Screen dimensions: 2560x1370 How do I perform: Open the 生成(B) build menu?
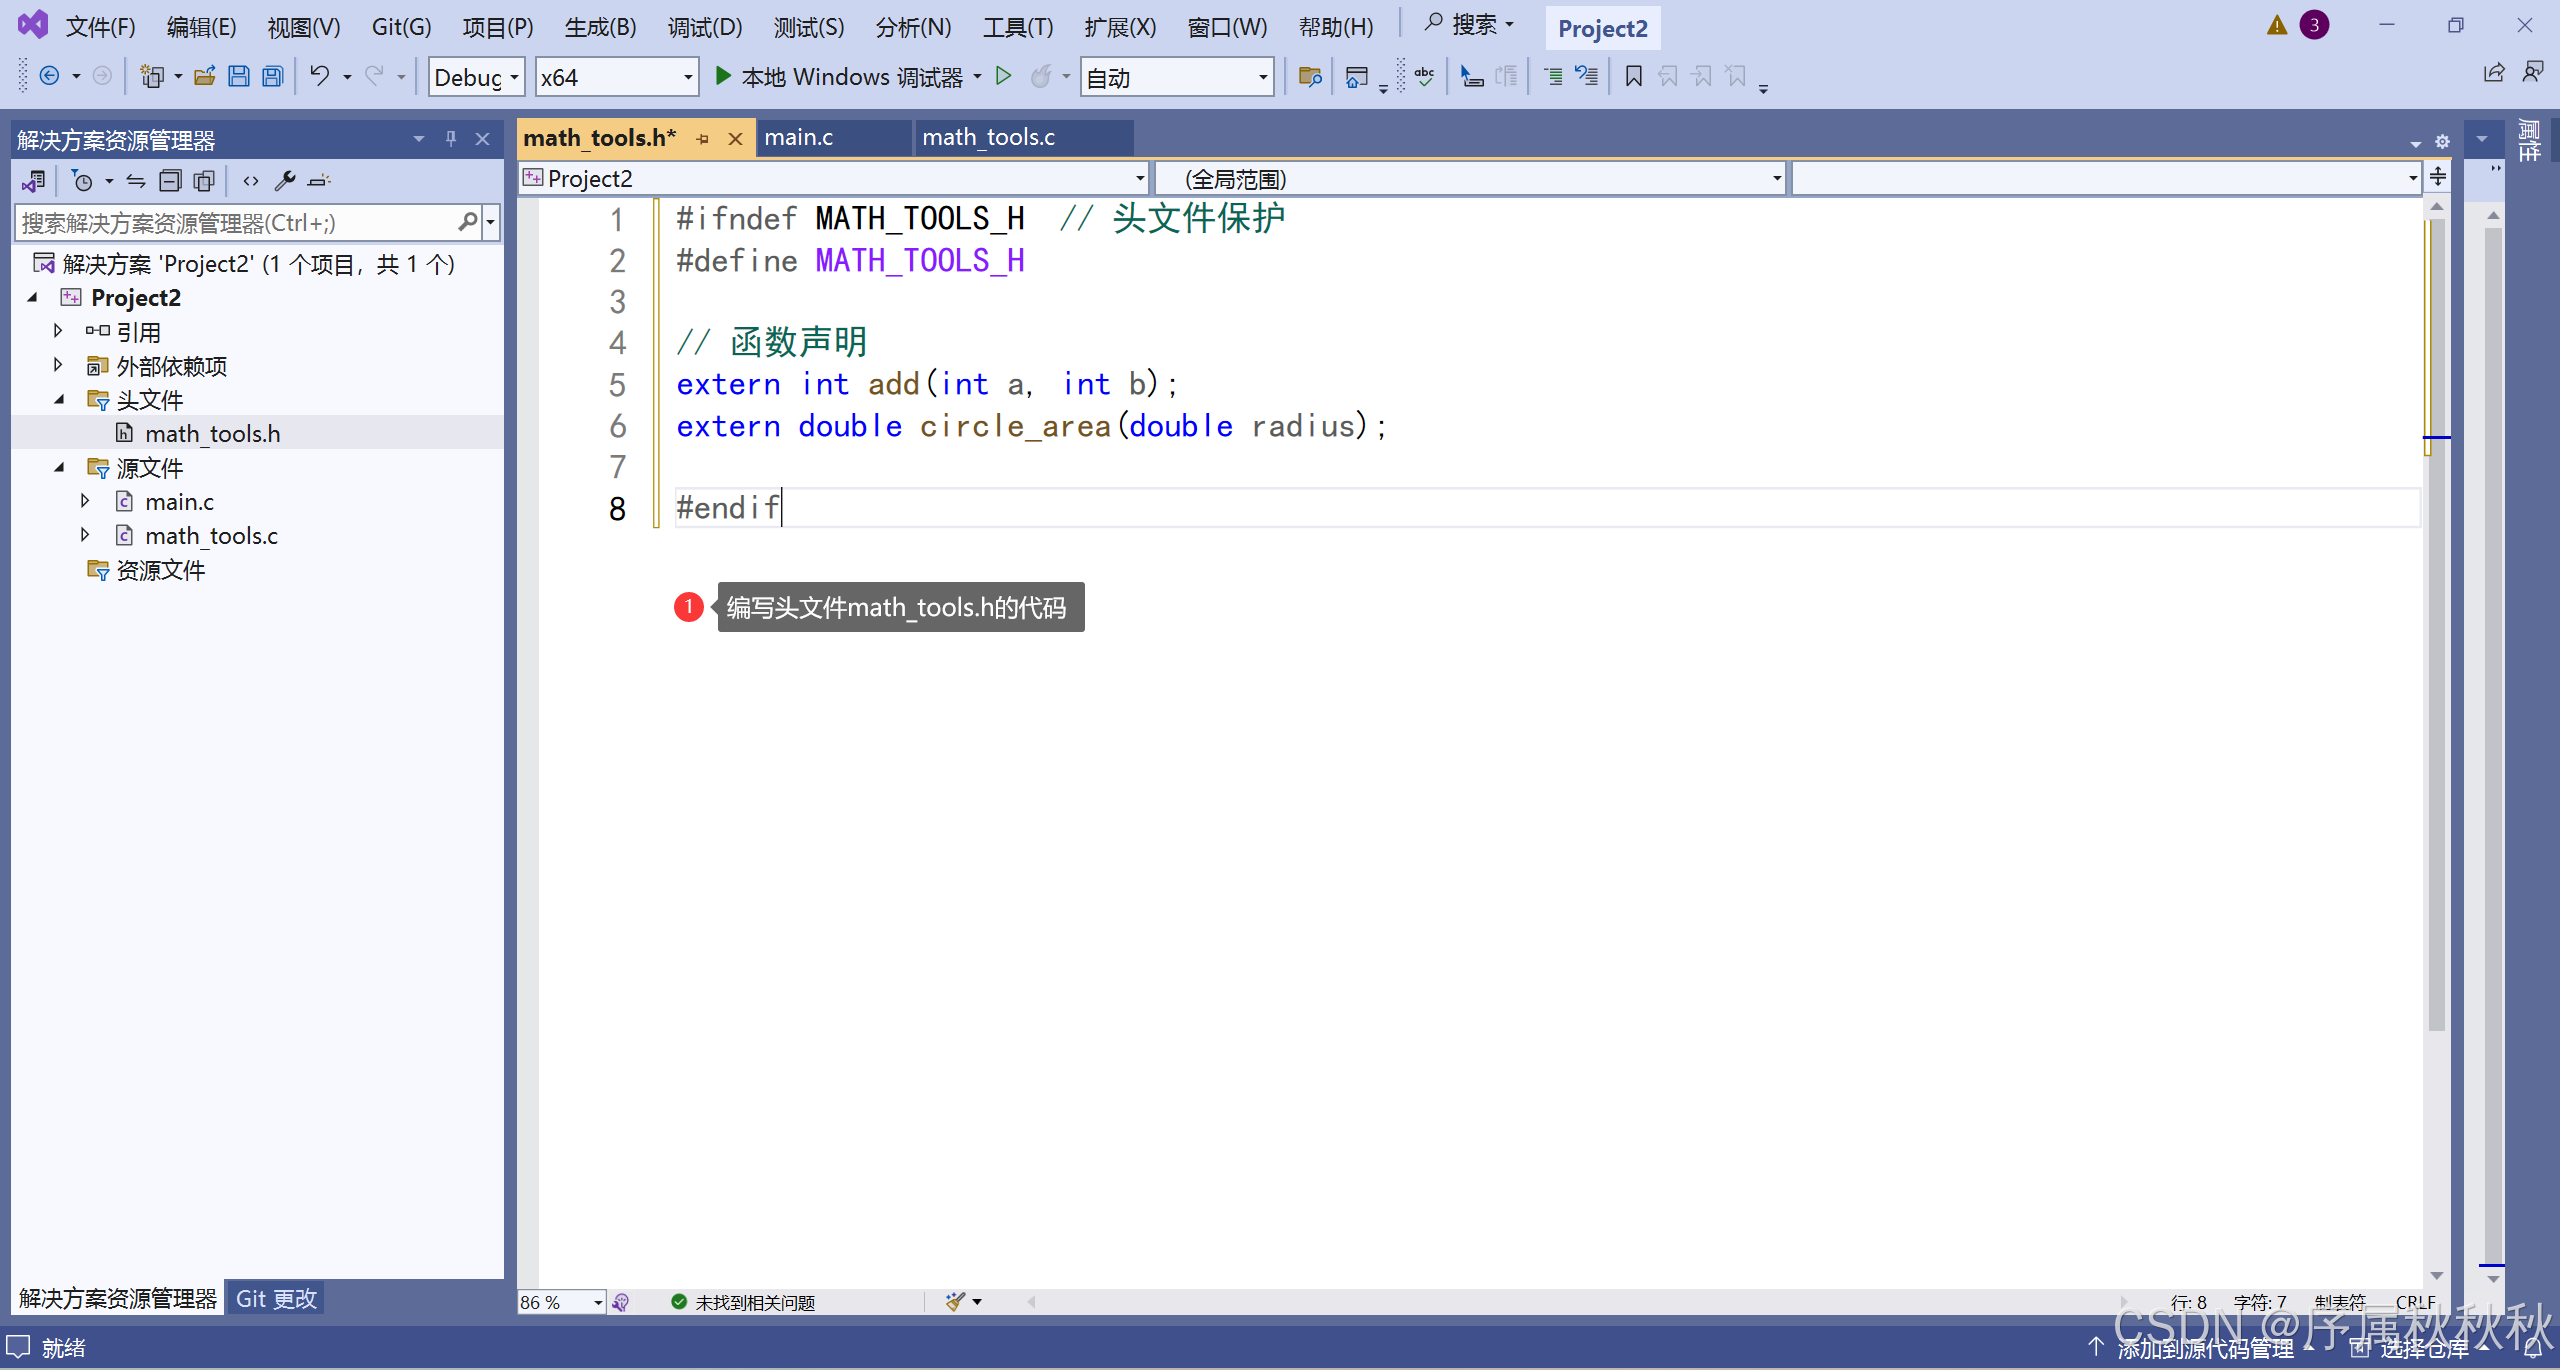point(600,27)
